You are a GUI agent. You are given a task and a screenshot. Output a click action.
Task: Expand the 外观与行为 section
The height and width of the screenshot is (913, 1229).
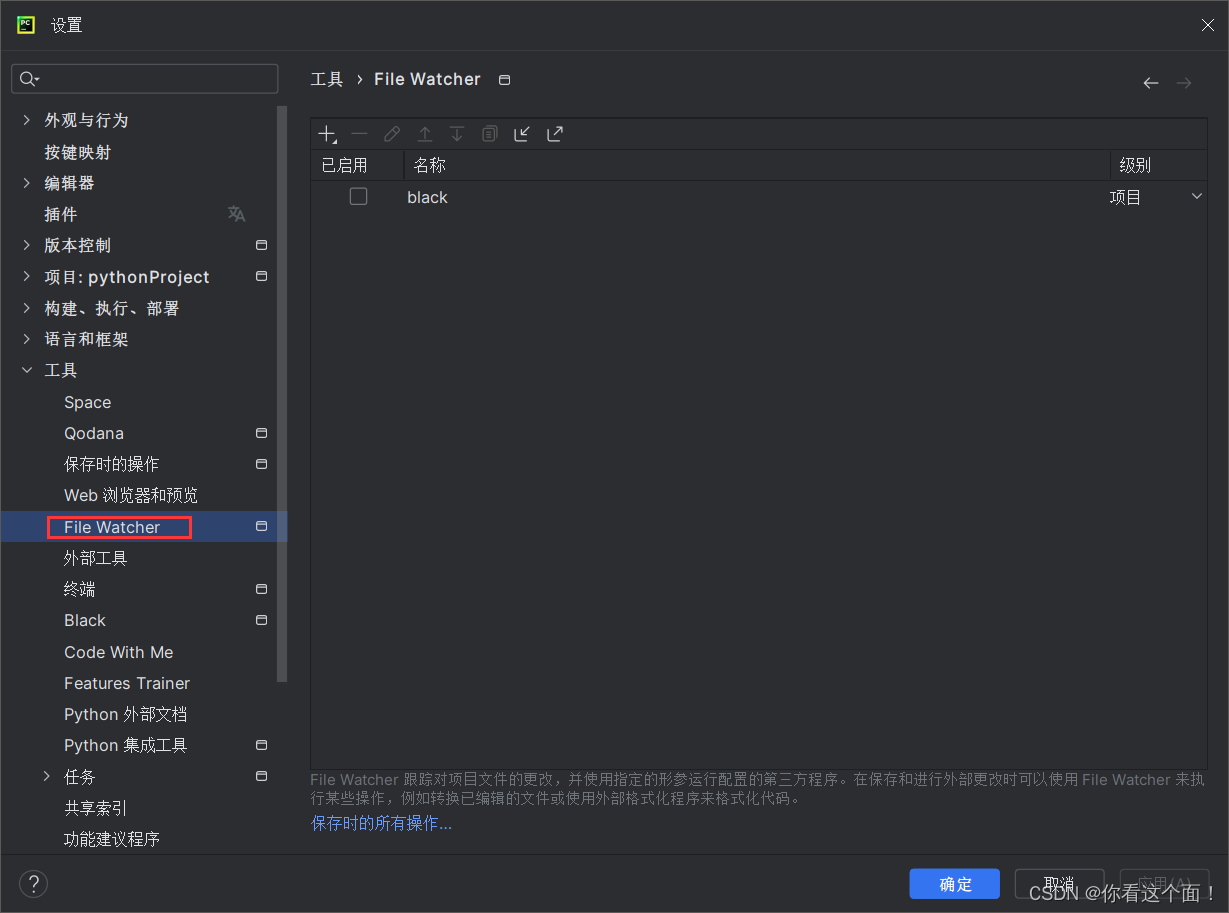(x=27, y=120)
